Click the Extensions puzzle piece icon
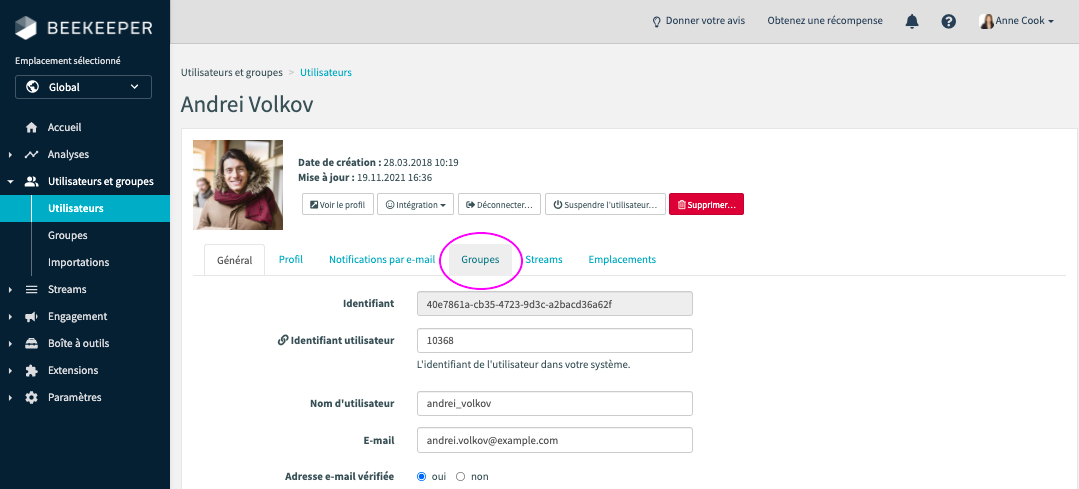Screen dimensions: 1079x489 pos(31,370)
